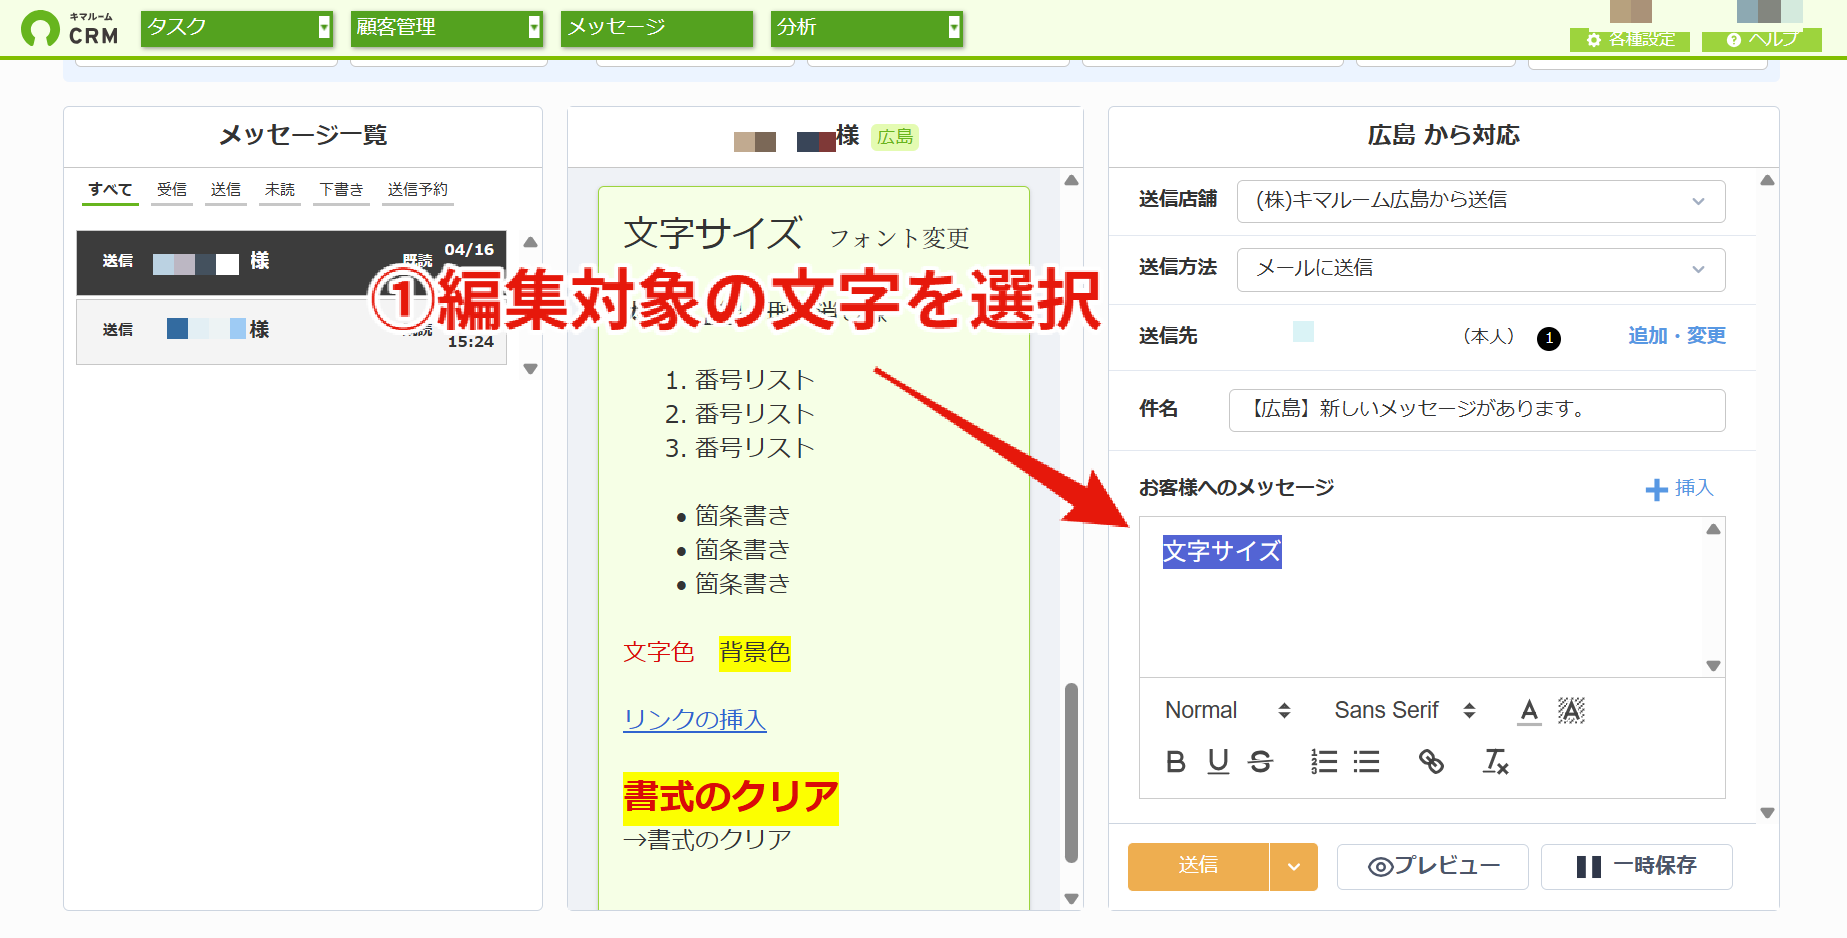Screen dimensions: 1847x938
Task: Open the sent message dated 04/16
Action: coord(291,263)
